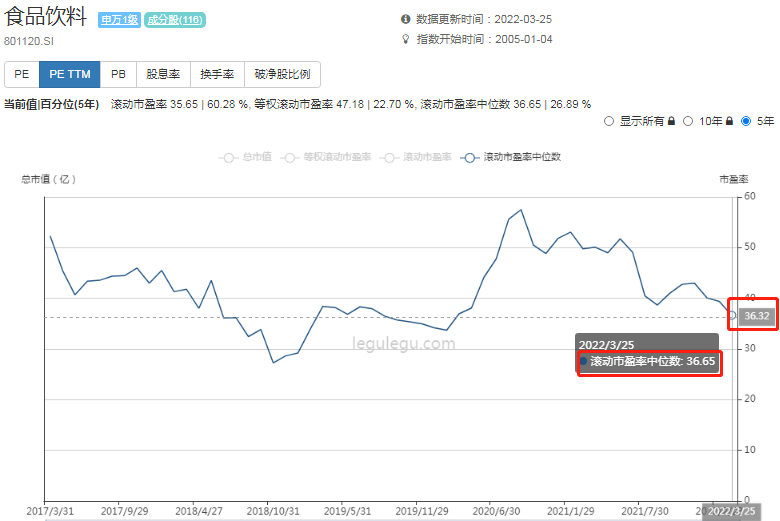Click the lock icon next to 显示所有
780x521 pixels.
coord(671,121)
